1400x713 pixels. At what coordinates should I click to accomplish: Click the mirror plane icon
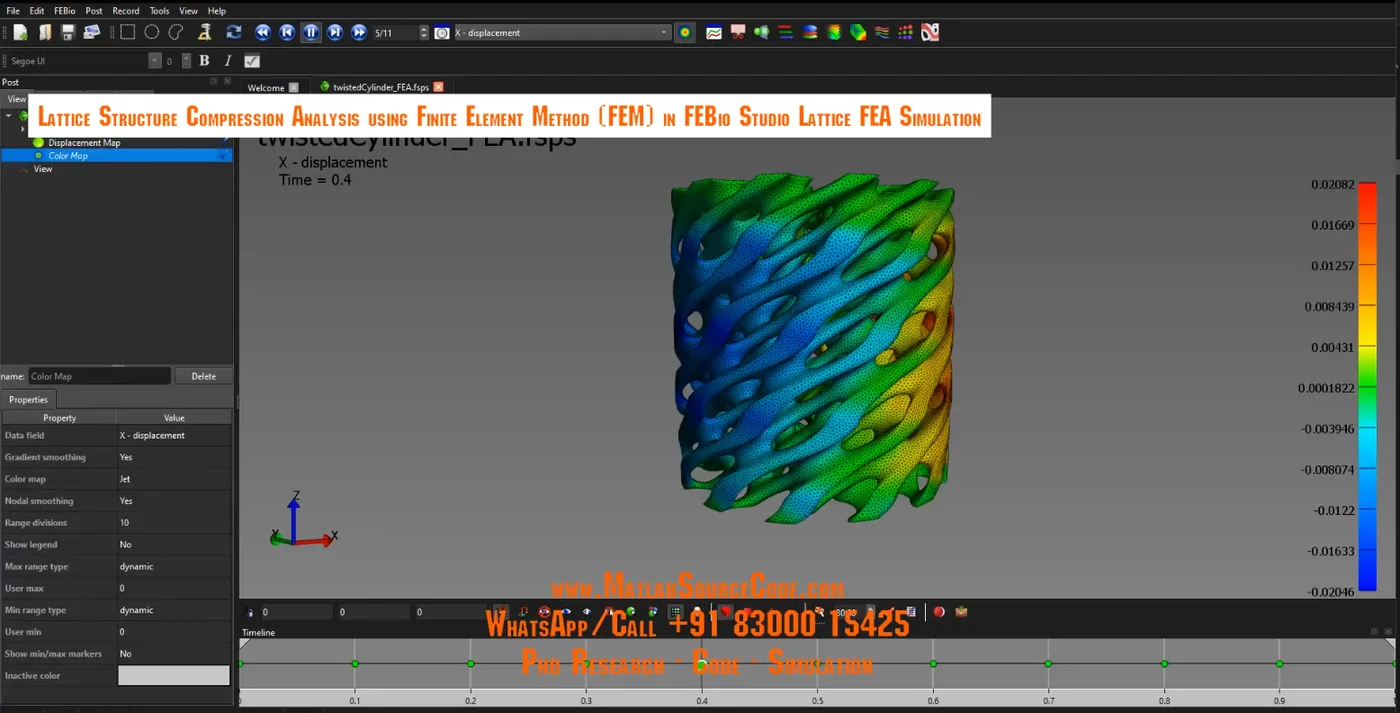762,33
